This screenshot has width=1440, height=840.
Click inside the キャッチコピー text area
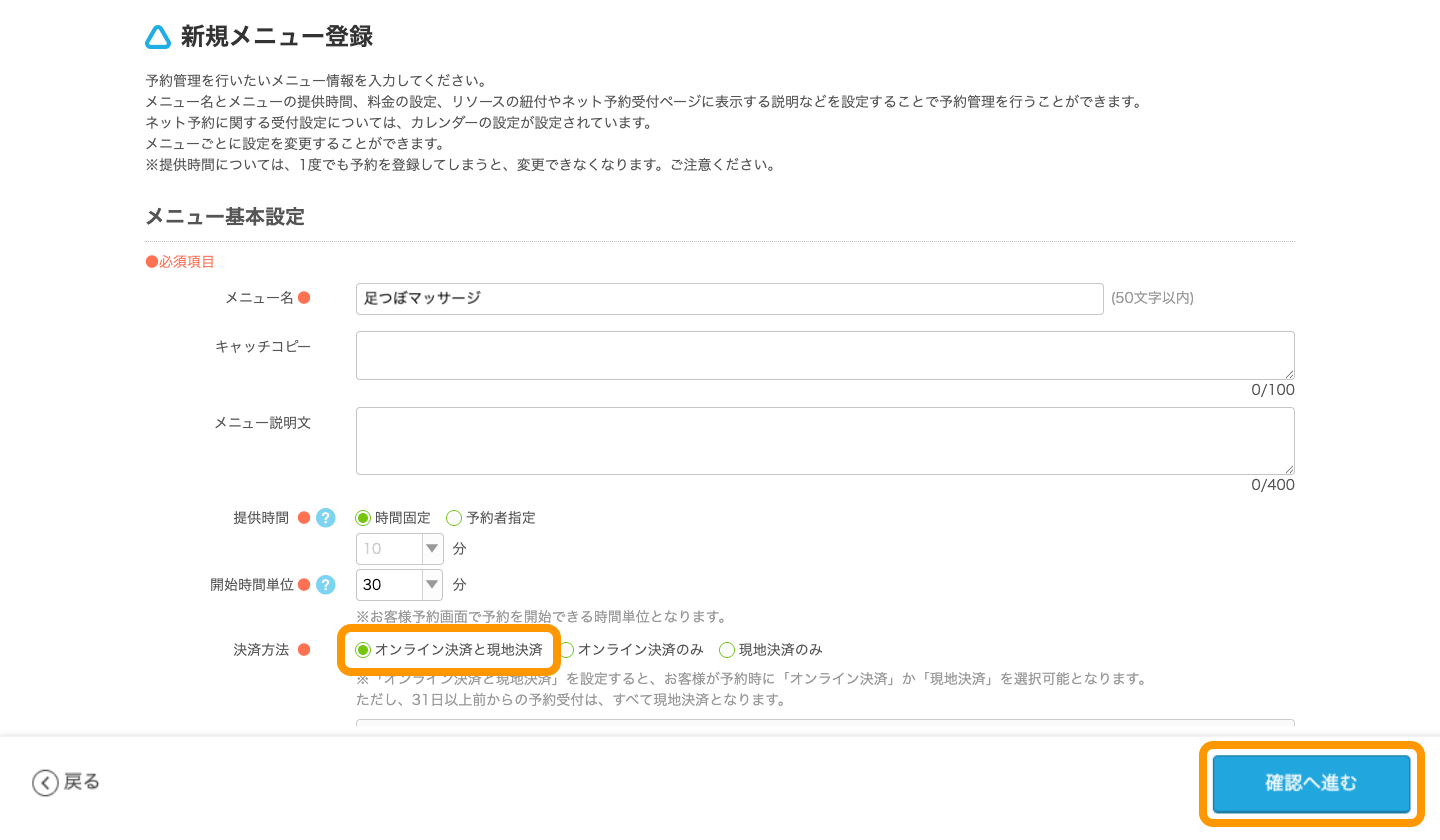point(825,354)
